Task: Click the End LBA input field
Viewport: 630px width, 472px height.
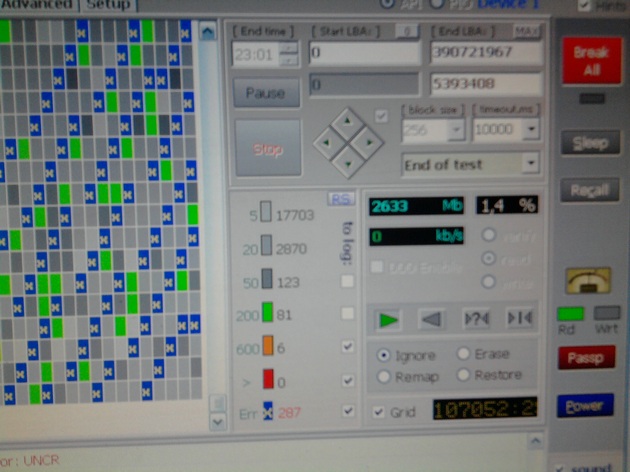Action: point(486,52)
